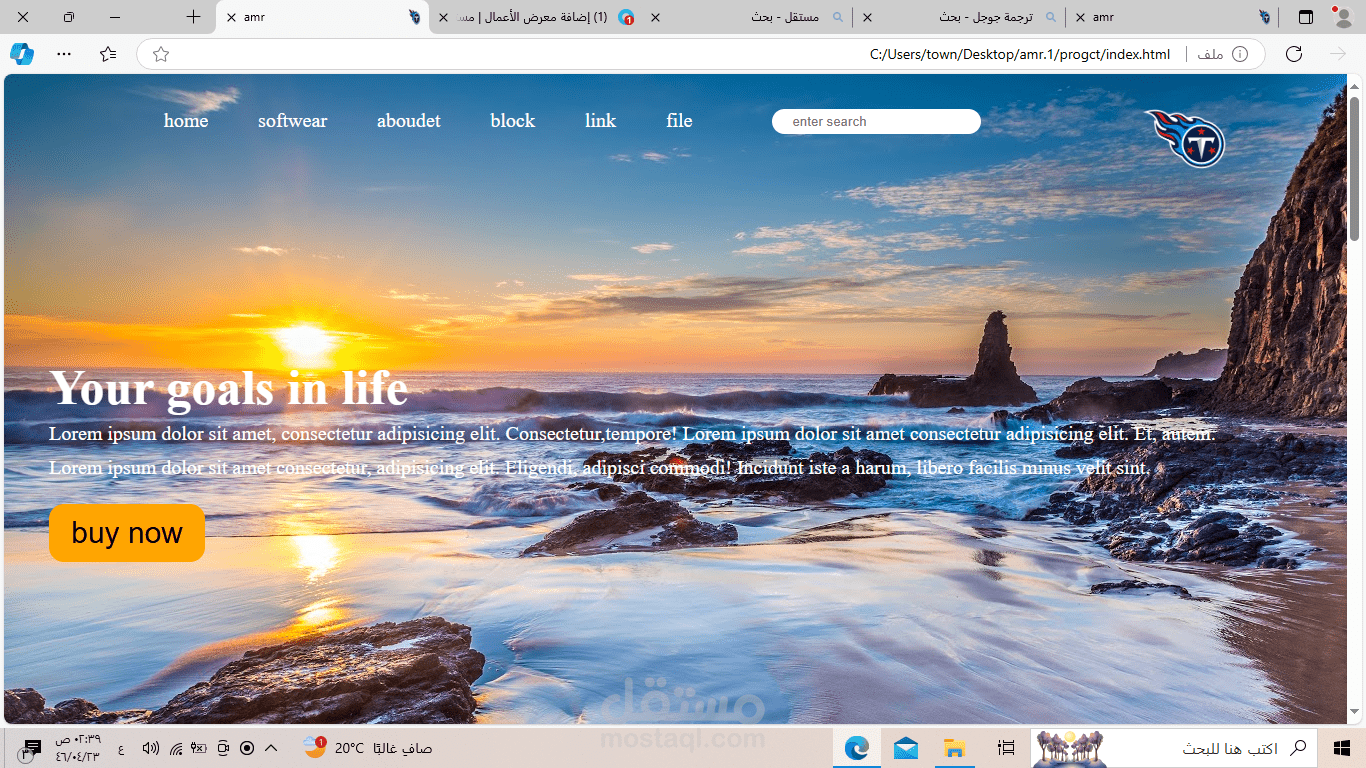Screen dimensions: 1366x768
Task: Open the file nav link
Action: coord(680,121)
